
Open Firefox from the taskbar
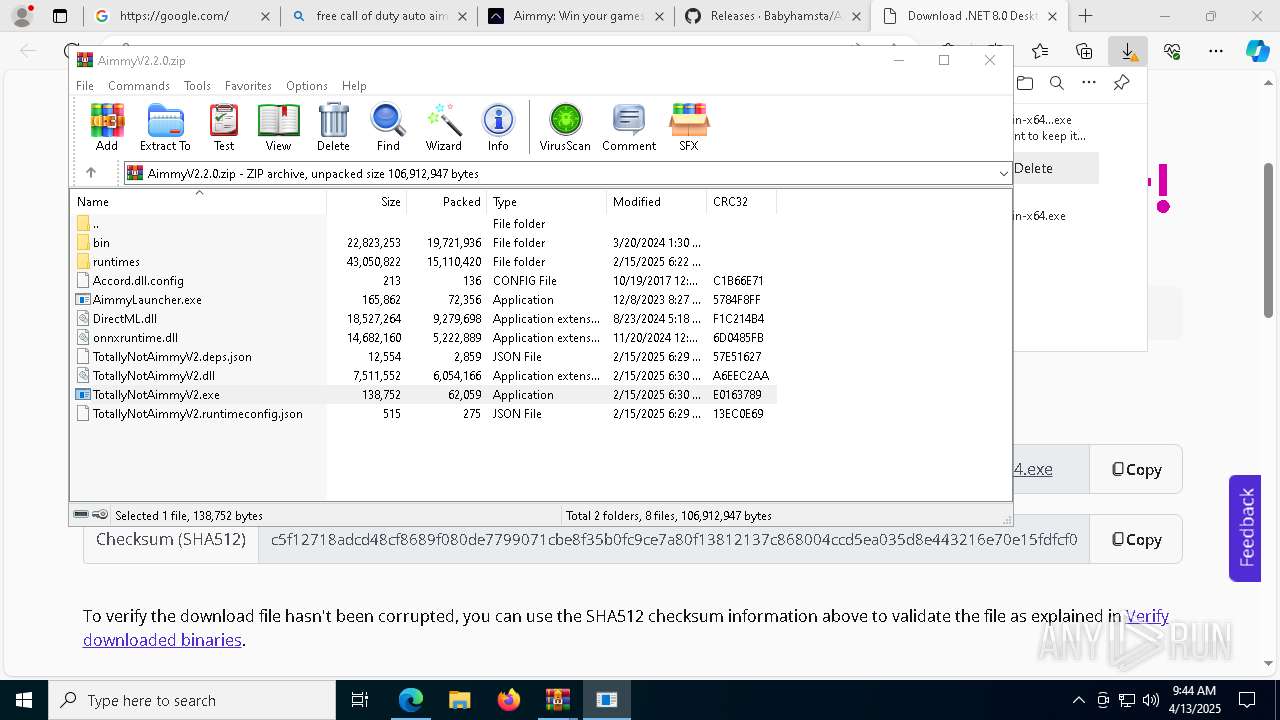click(508, 700)
